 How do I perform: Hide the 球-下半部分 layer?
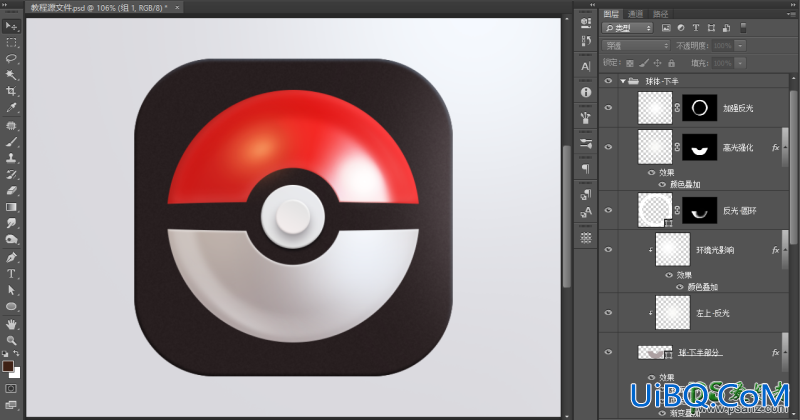click(608, 352)
